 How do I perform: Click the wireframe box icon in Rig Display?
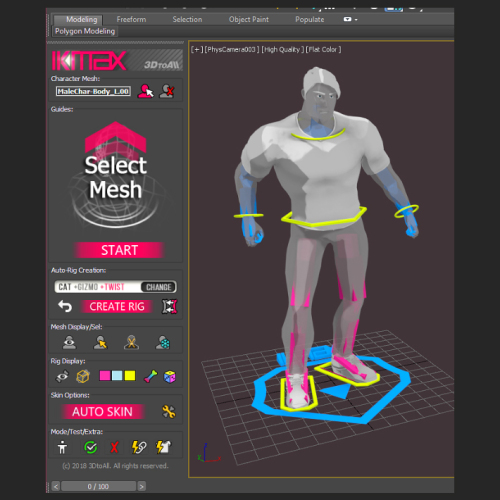click(83, 376)
